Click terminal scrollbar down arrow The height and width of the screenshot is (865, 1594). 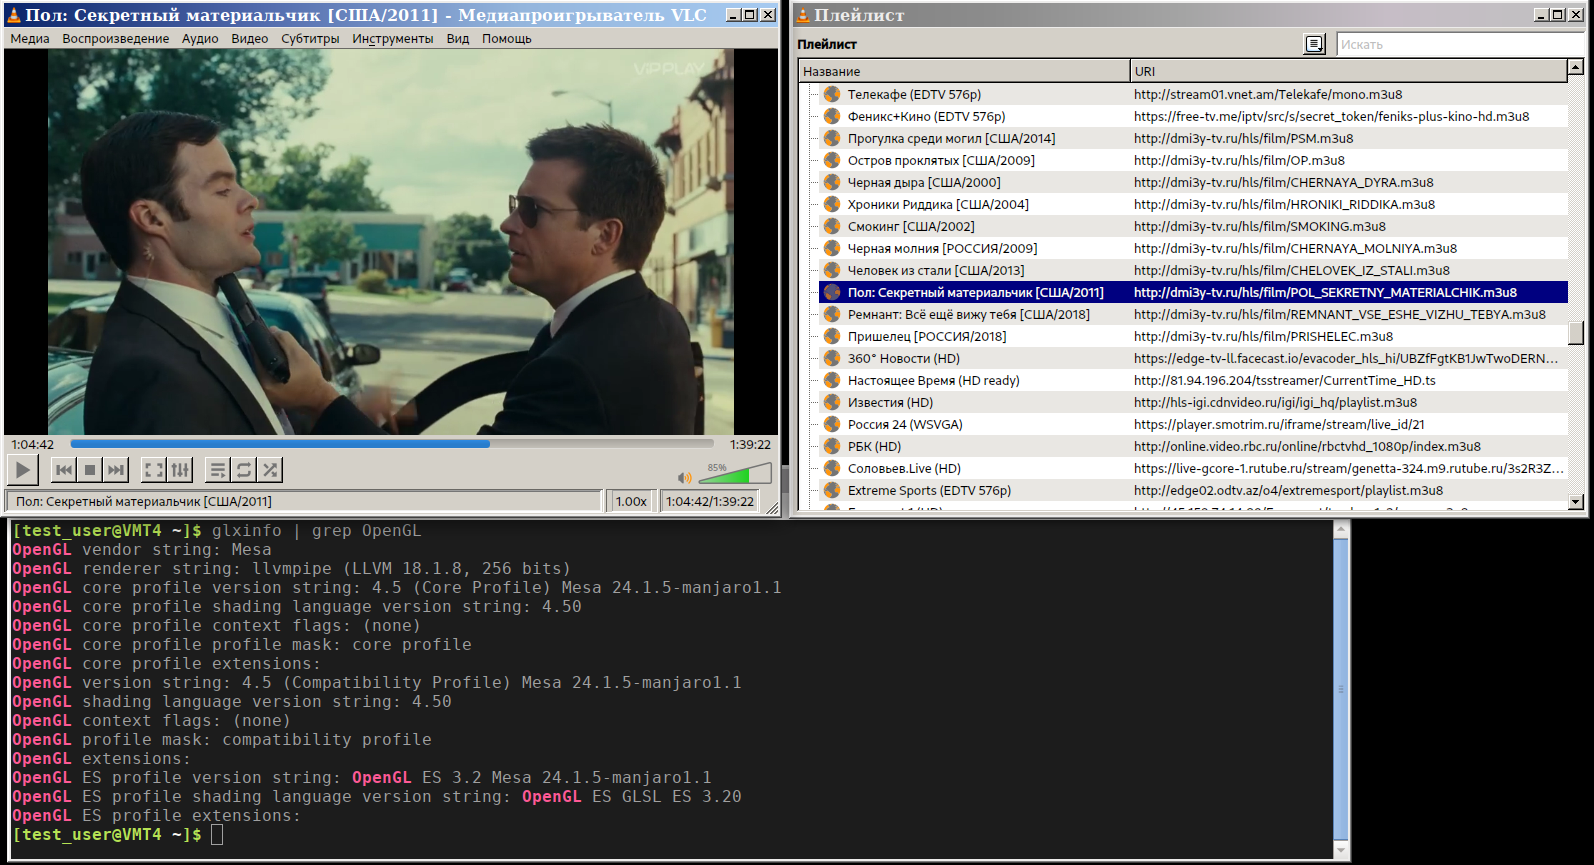(x=1342, y=850)
